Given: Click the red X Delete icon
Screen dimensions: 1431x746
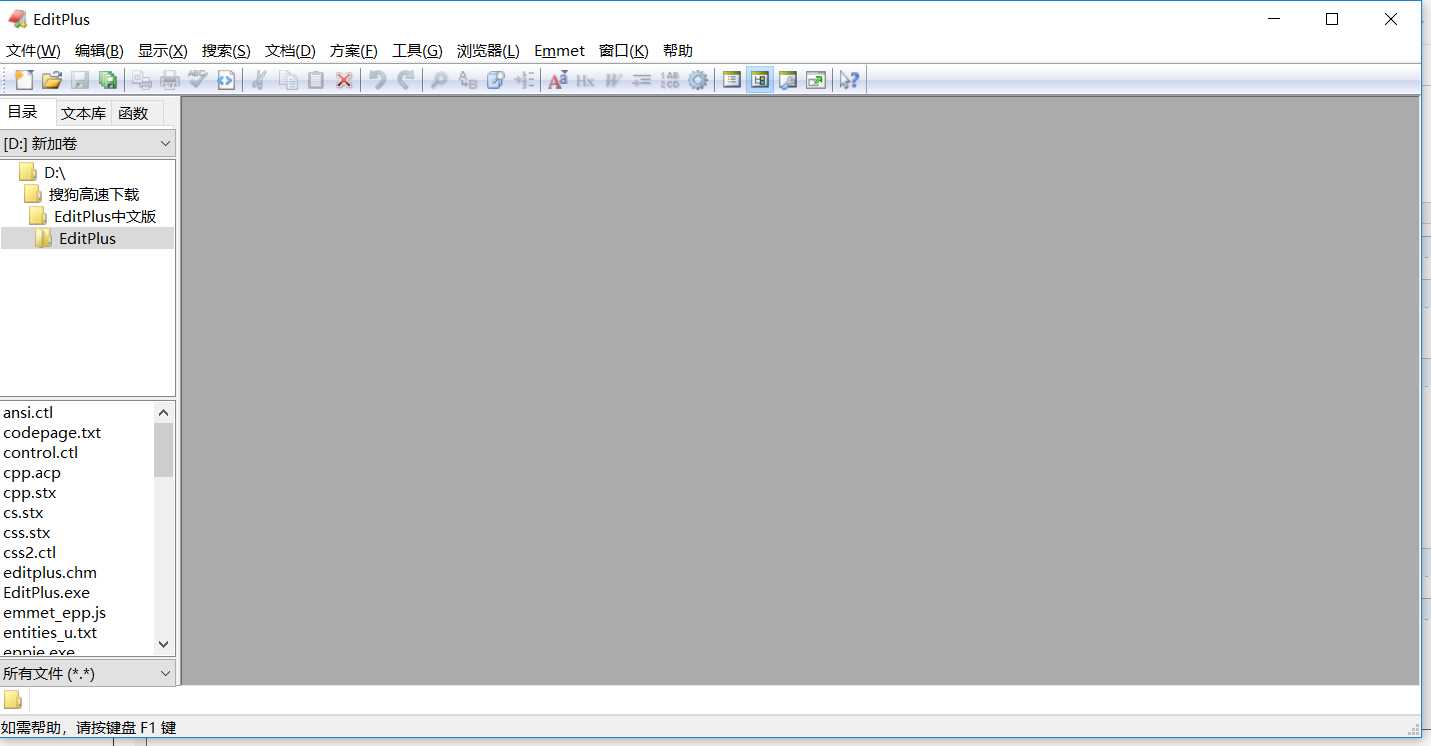Looking at the screenshot, I should pyautogui.click(x=344, y=80).
